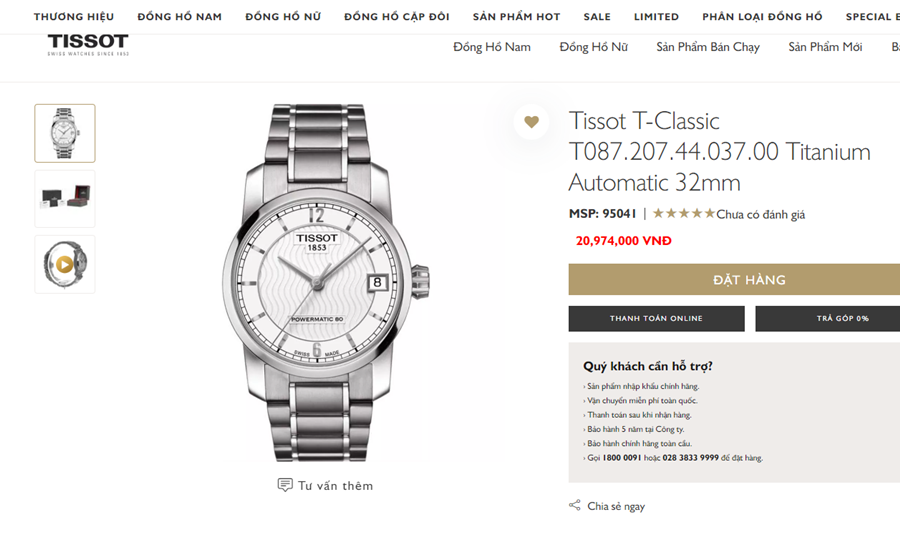Click the chat icon beside Tư vấn thêm

(x=285, y=485)
